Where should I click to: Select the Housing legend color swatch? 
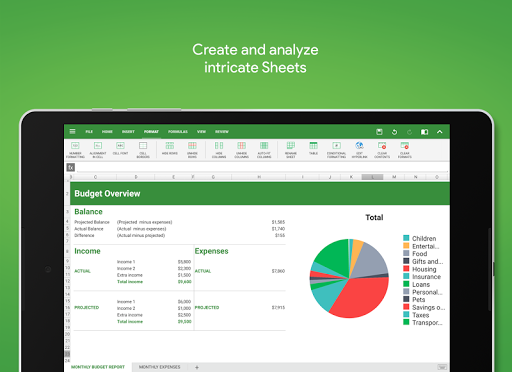(406, 269)
